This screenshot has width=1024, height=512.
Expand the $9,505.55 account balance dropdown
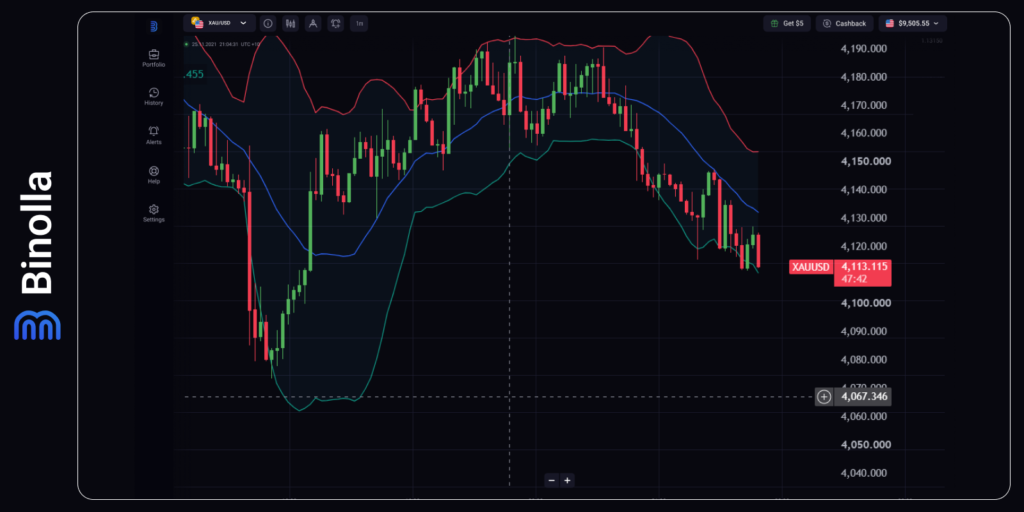912,24
